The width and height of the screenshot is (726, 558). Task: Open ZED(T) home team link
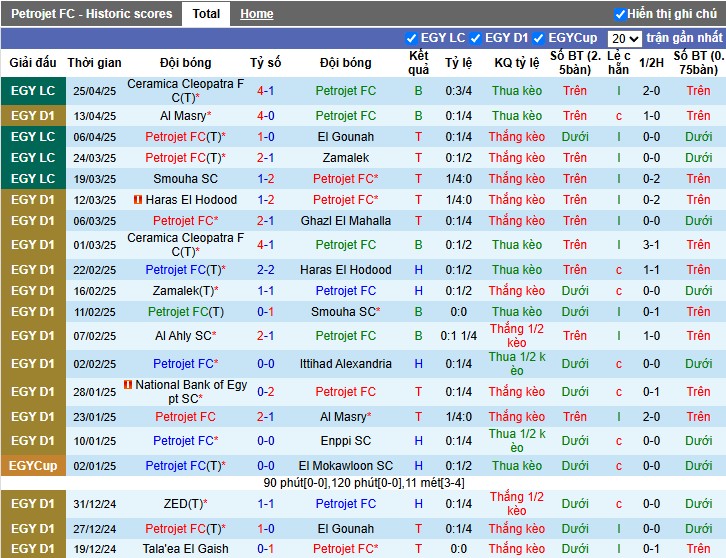point(185,504)
